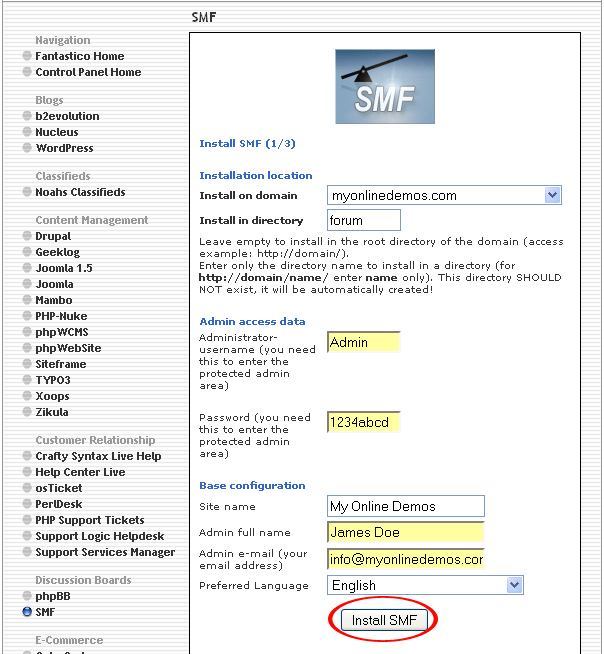Select Help Center Live
The width and height of the screenshot is (604, 654).
[80, 472]
